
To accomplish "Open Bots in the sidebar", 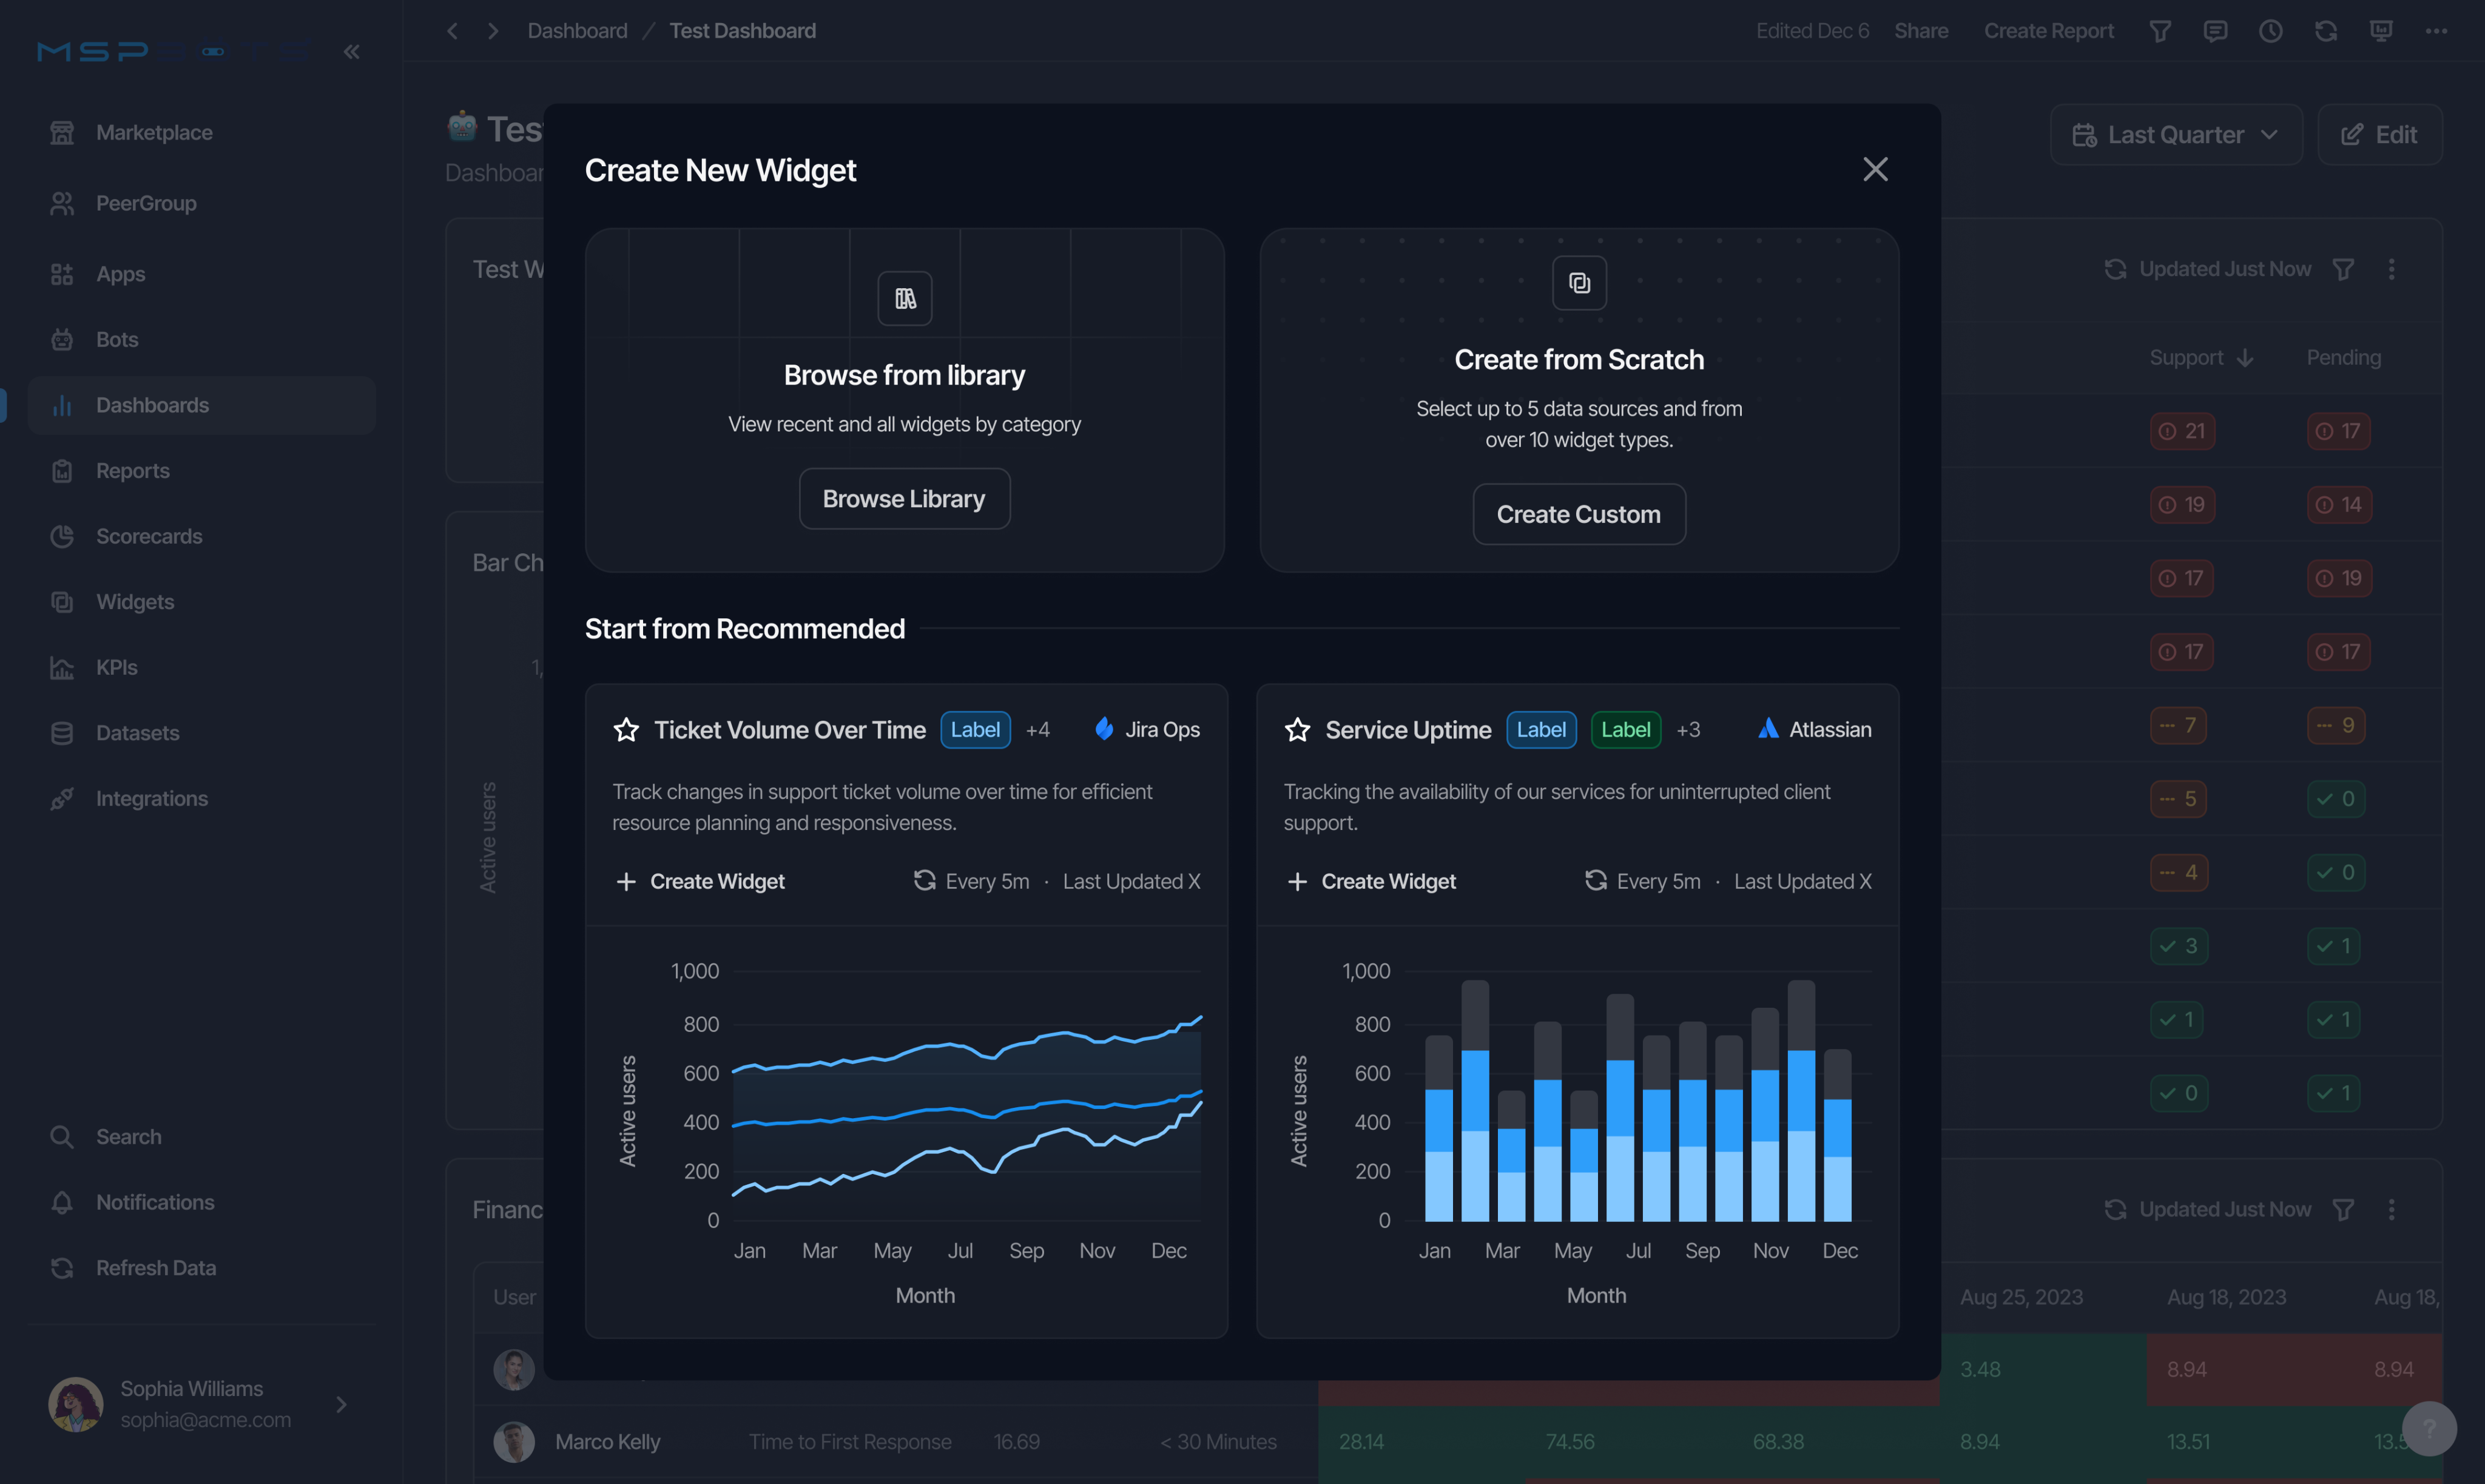I will (x=202, y=339).
